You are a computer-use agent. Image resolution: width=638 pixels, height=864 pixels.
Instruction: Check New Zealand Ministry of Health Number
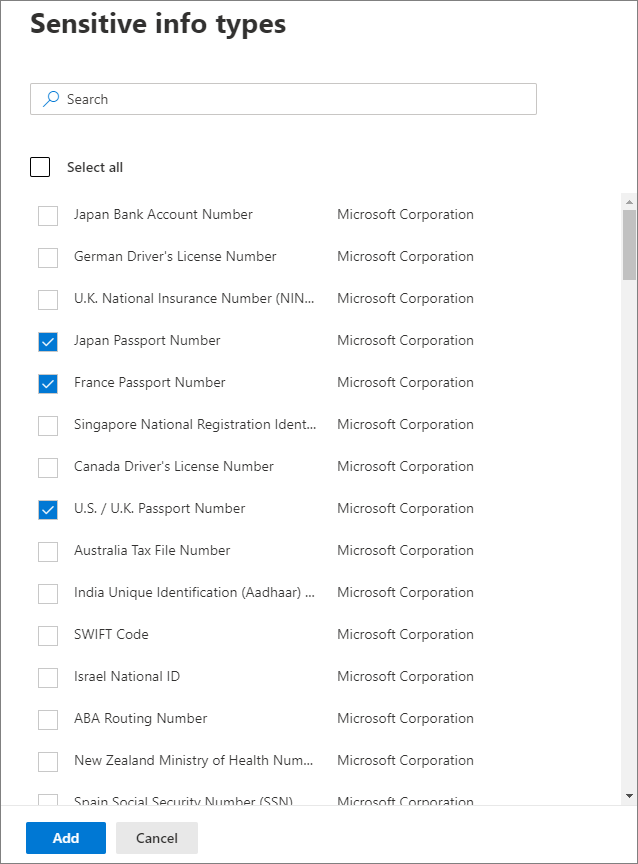click(47, 761)
